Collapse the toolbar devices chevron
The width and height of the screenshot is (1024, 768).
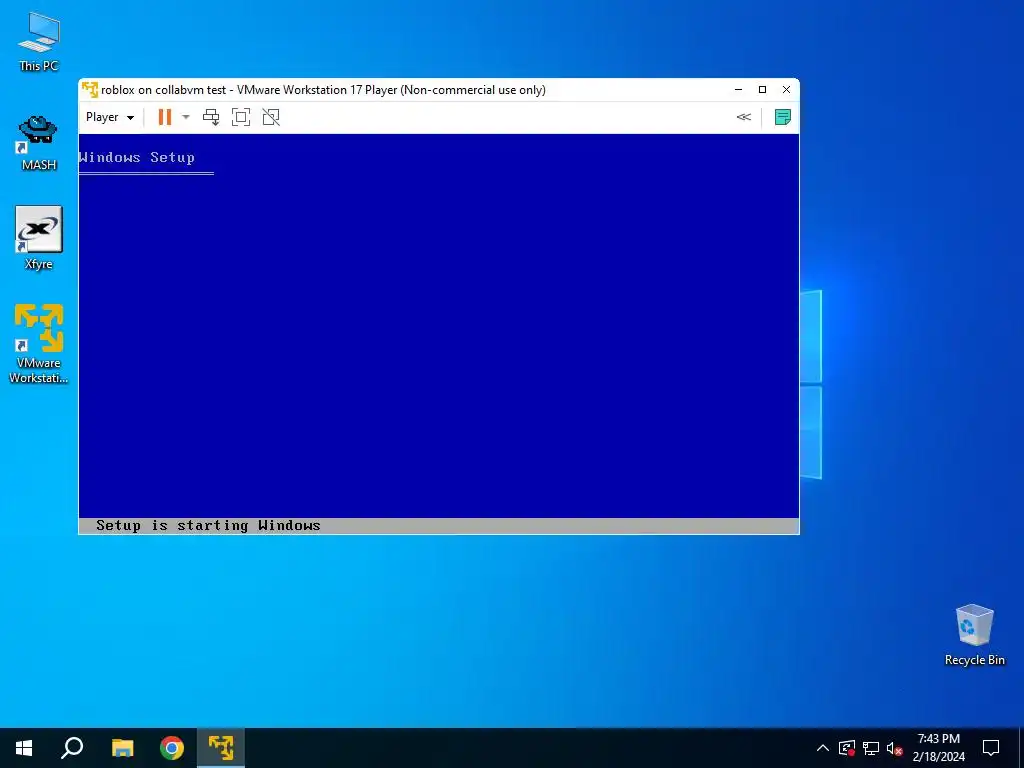pyautogui.click(x=743, y=117)
